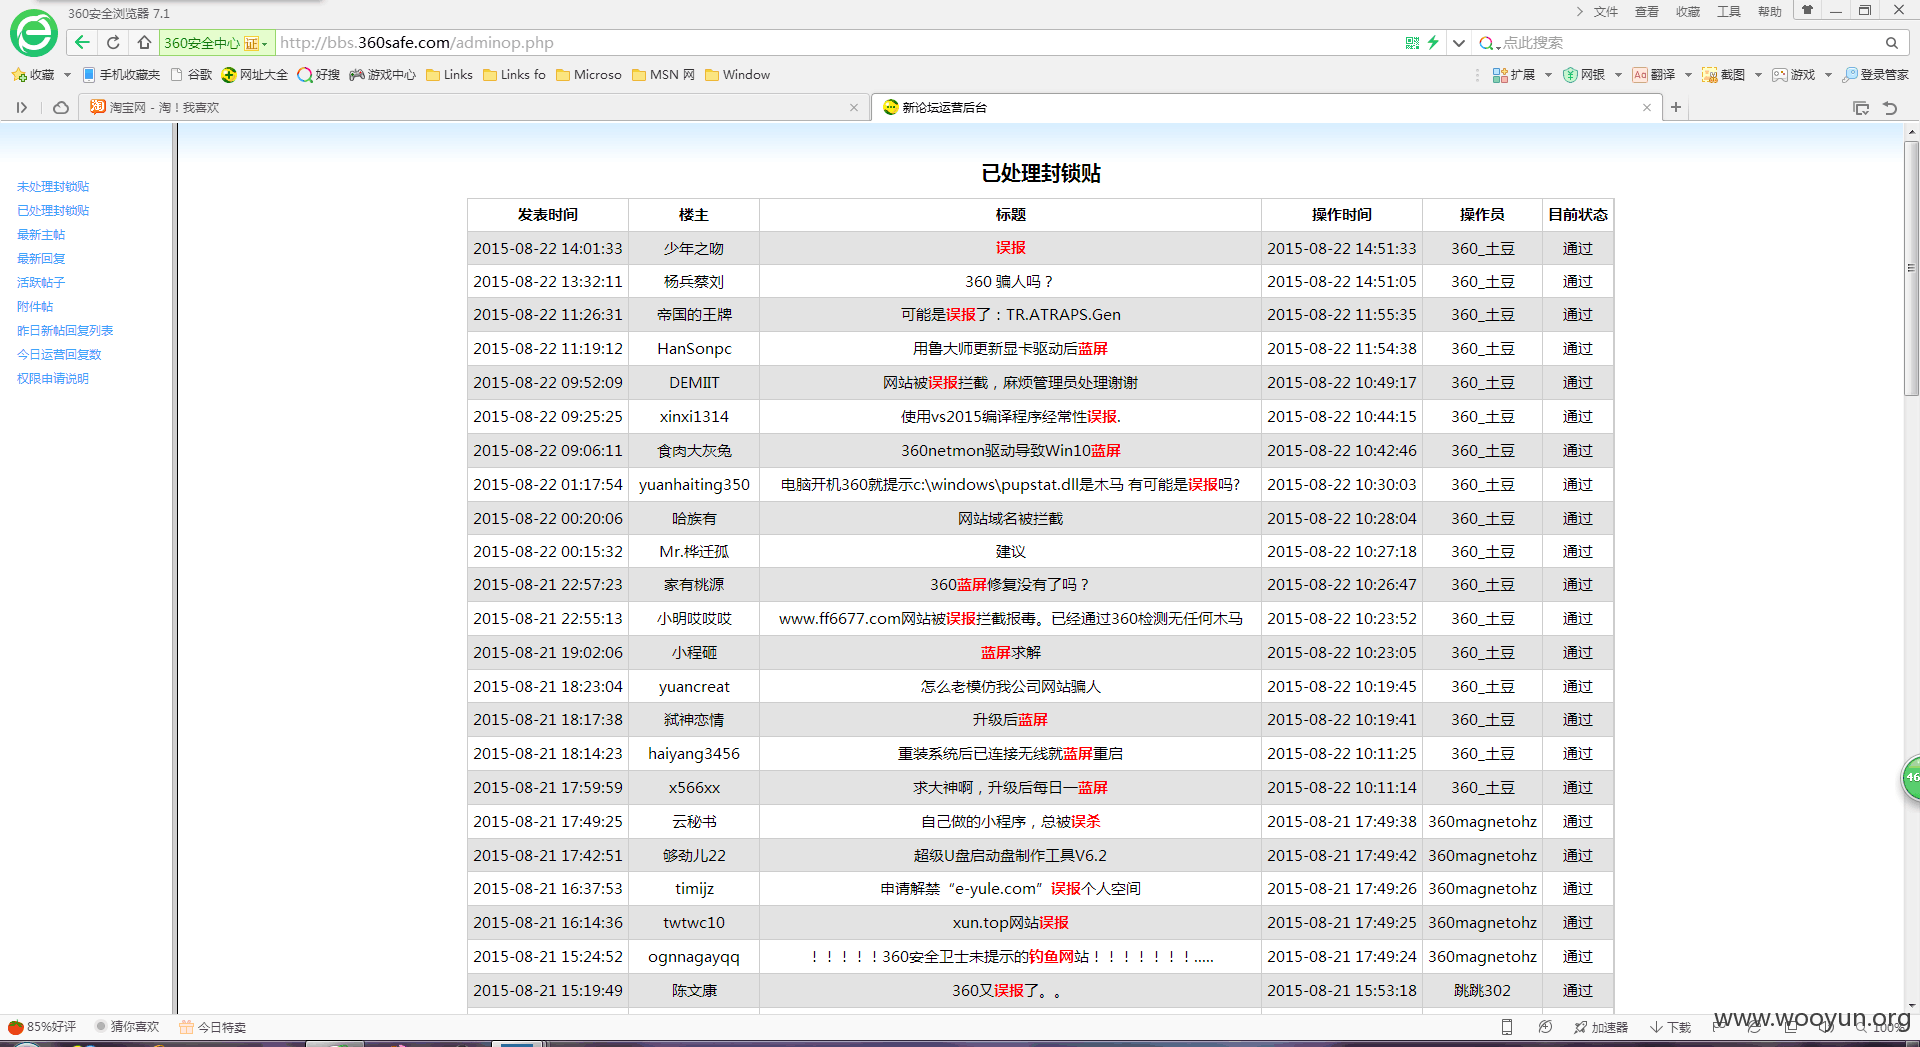
Task: Open 登录管家 login manager
Action: pyautogui.click(x=1876, y=75)
